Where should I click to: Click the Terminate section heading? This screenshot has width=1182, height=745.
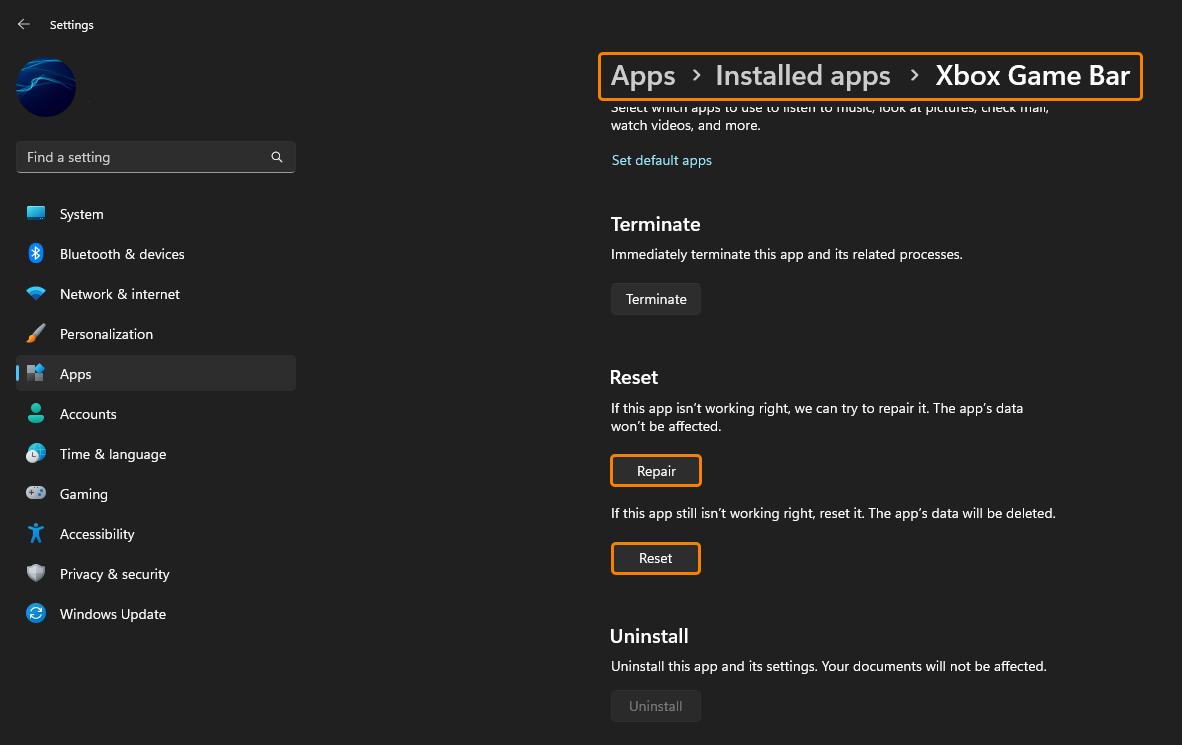[655, 224]
